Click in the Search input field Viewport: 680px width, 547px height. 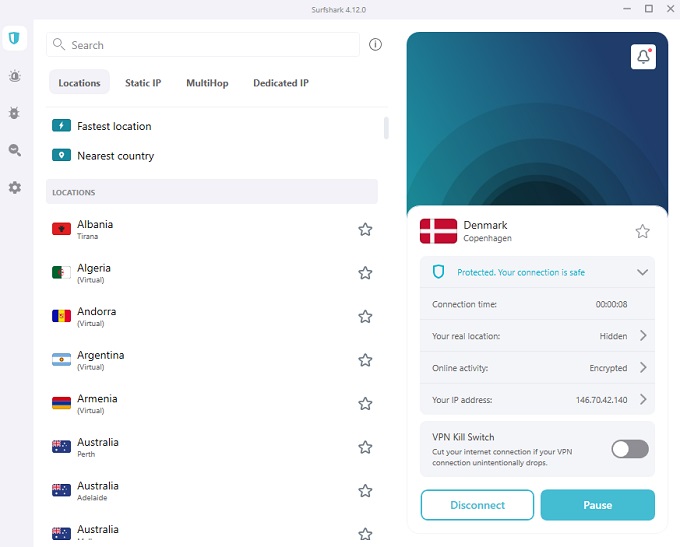pos(203,44)
